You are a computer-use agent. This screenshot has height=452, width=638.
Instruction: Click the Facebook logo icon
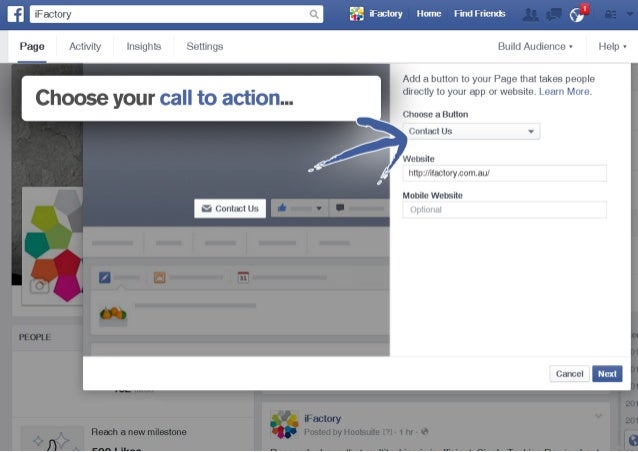point(15,14)
